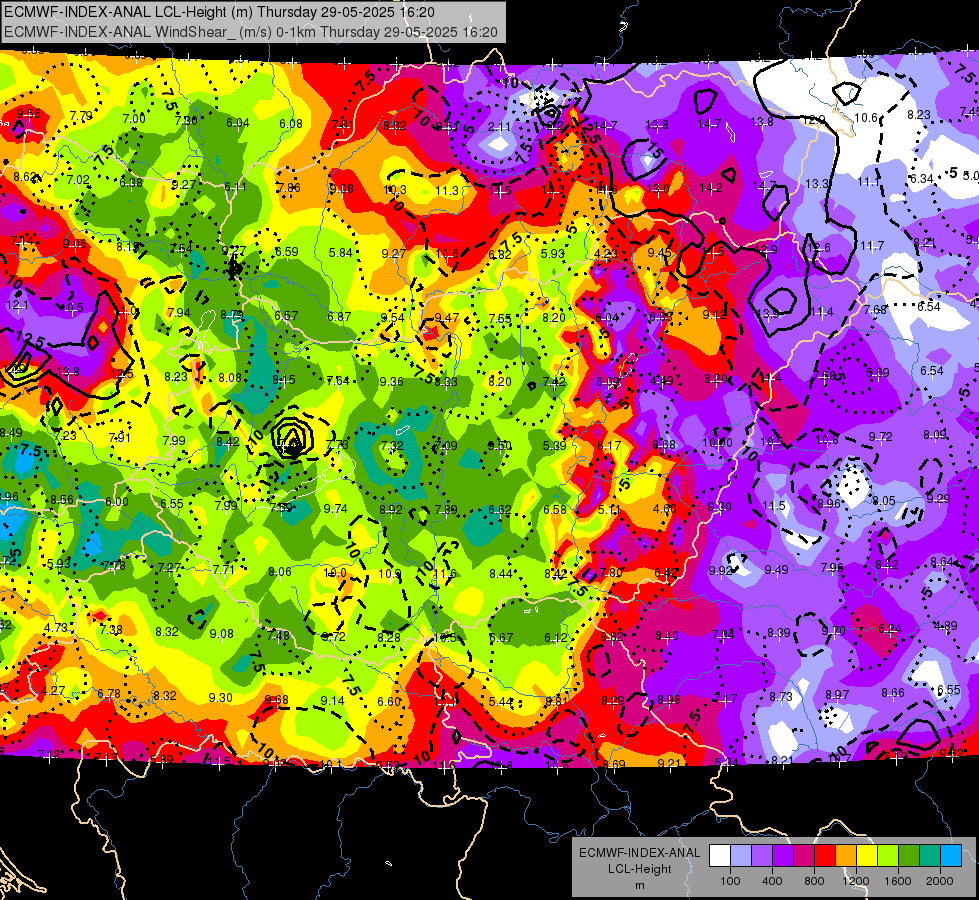Image resolution: width=979 pixels, height=900 pixels.
Task: Click the wind shear value 6.60
Action: pos(389,701)
